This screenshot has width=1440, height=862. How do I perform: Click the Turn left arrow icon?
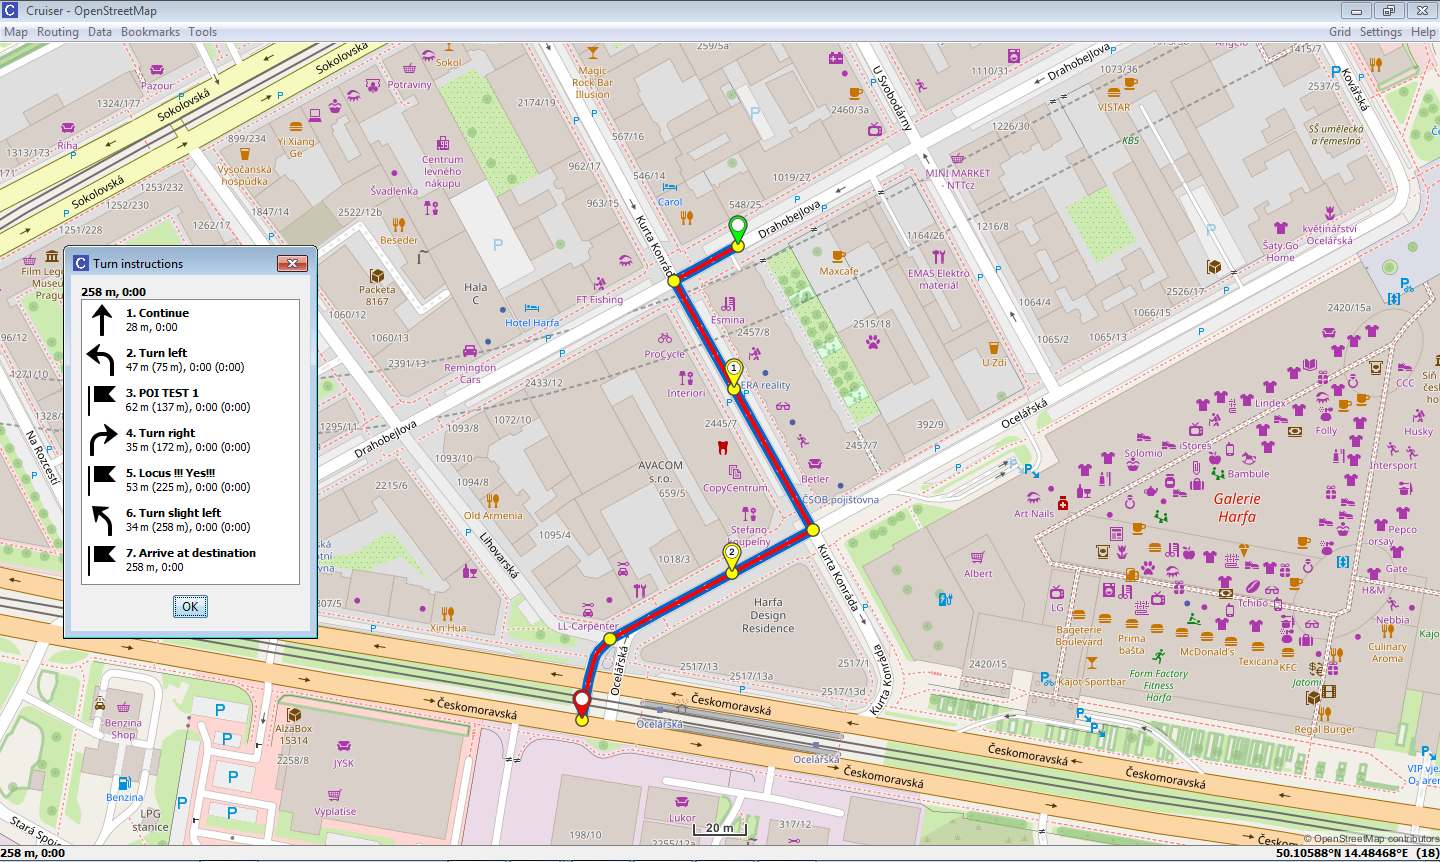(x=101, y=359)
